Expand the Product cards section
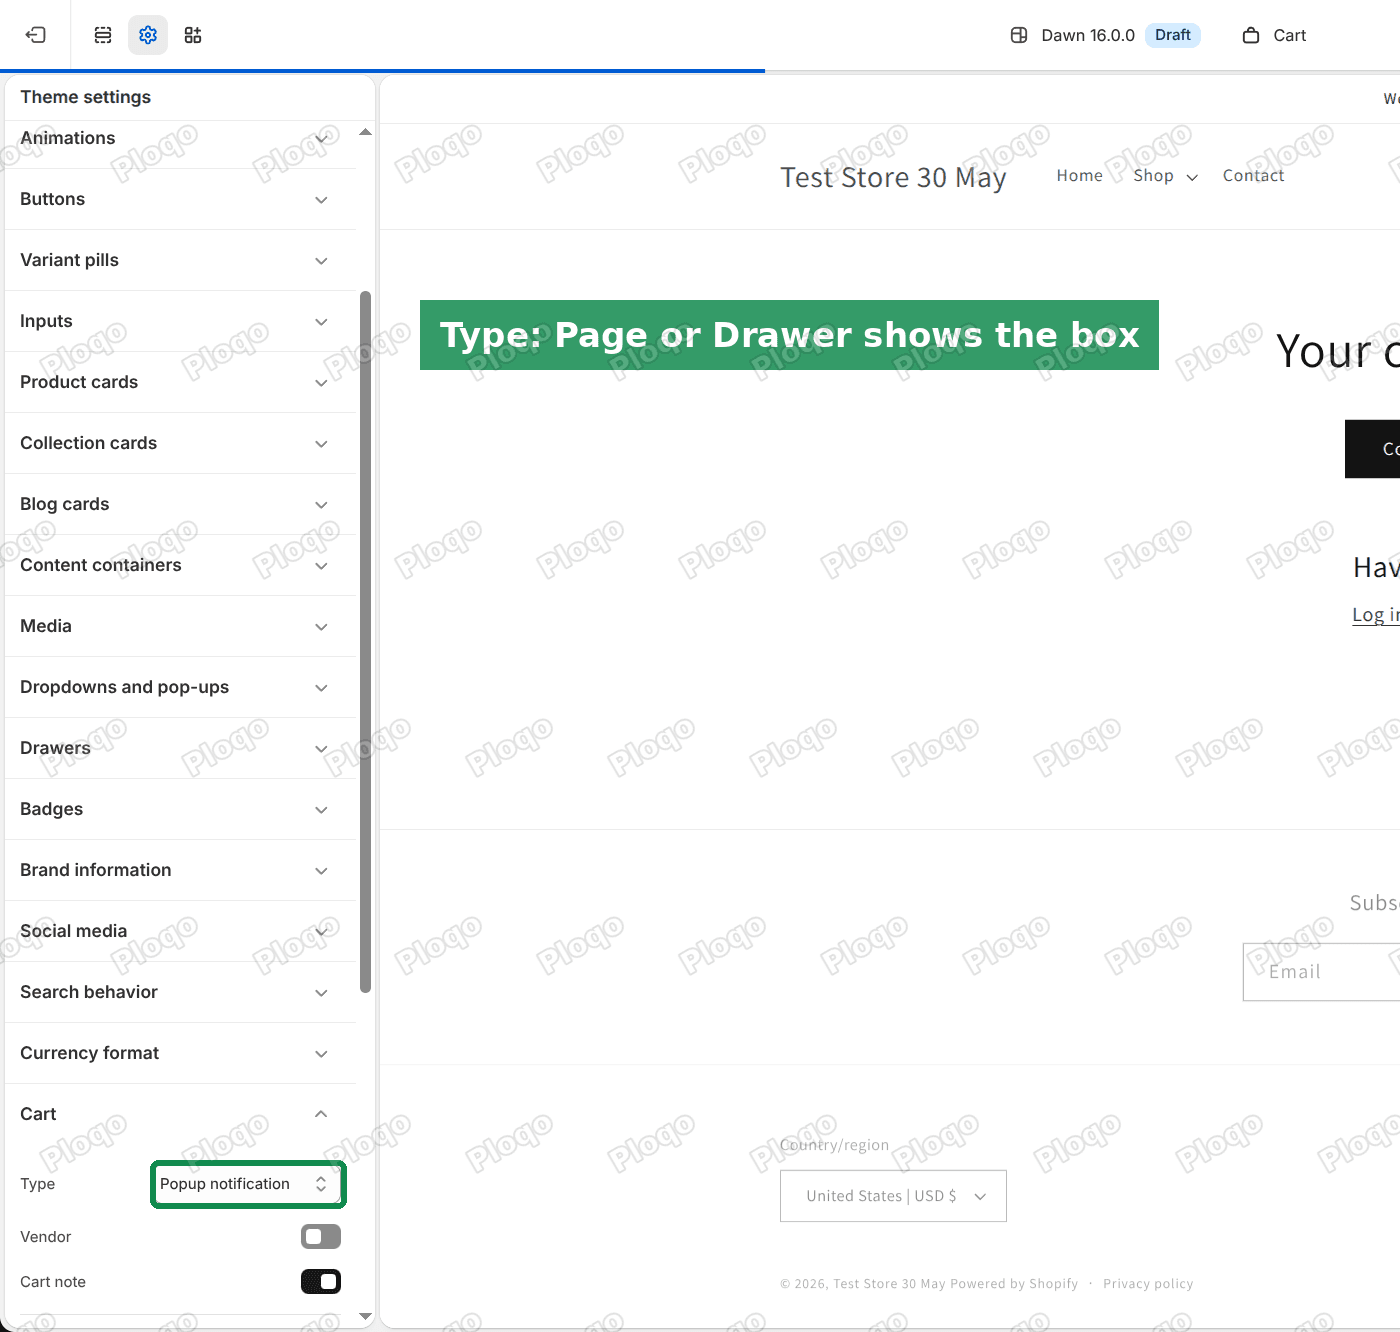Image resolution: width=1400 pixels, height=1332 pixels. coord(180,382)
